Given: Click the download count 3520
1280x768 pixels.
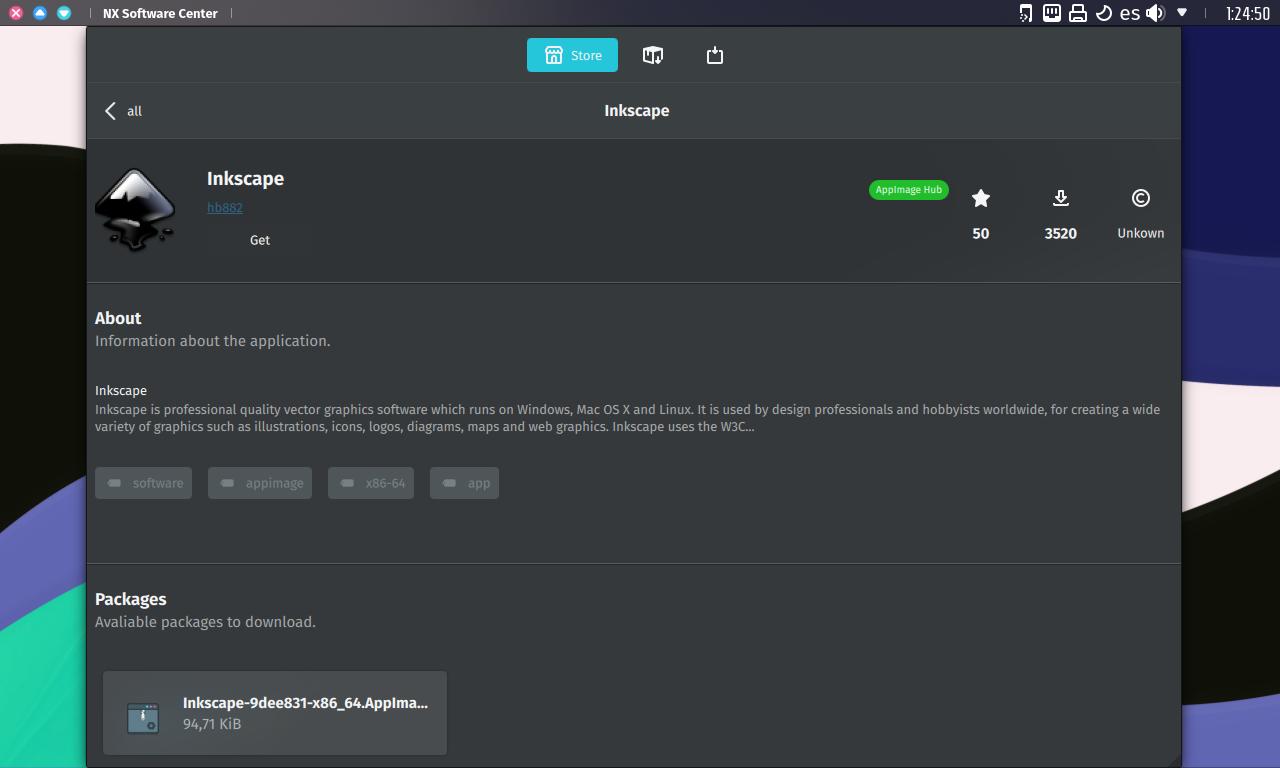Looking at the screenshot, I should (1061, 233).
